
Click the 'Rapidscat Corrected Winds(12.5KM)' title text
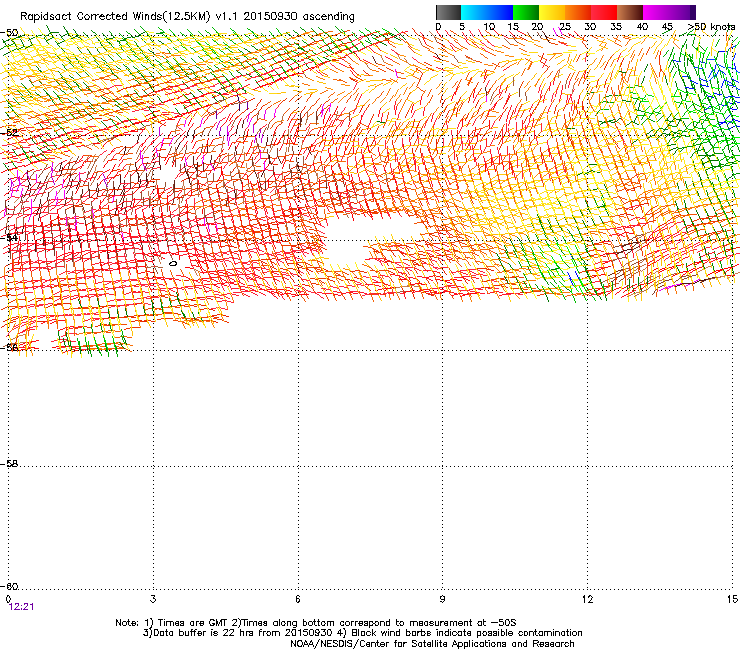click(115, 17)
